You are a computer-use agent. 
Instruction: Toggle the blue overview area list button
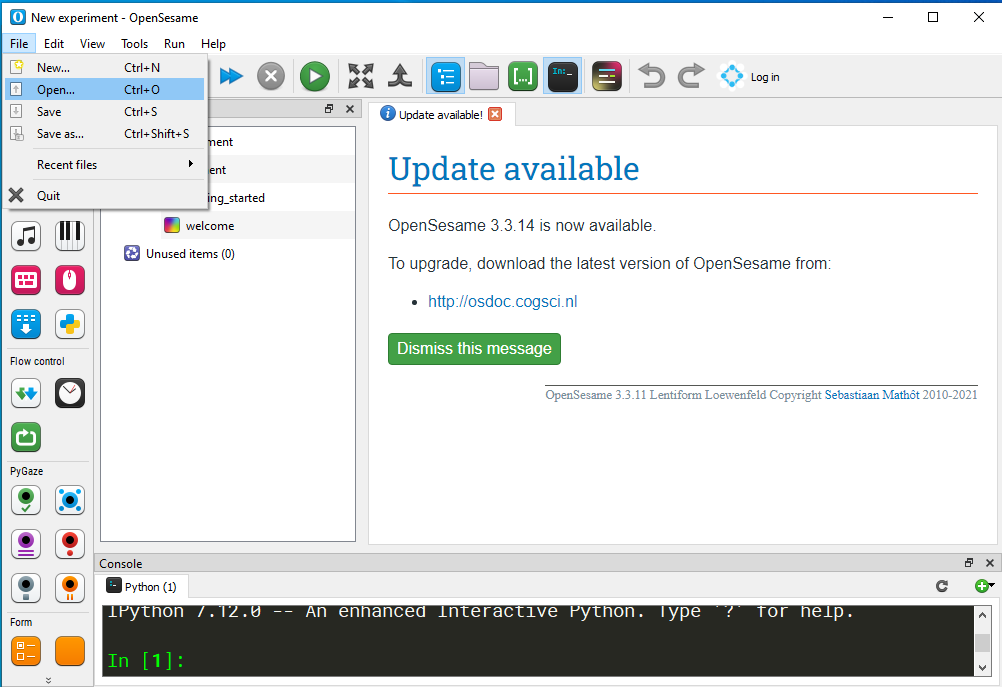447,77
